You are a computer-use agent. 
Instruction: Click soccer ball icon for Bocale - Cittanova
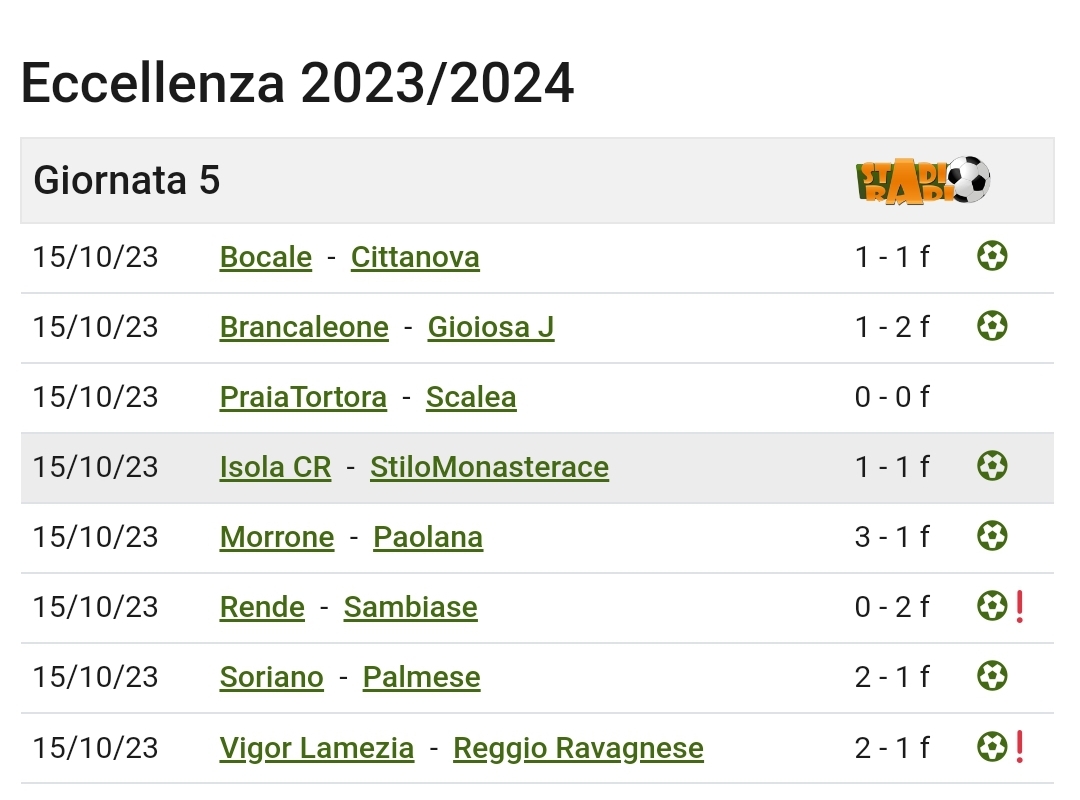coord(992,256)
